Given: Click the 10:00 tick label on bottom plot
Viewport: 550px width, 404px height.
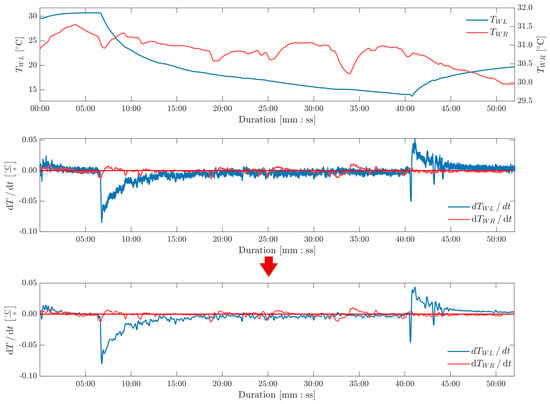Looking at the screenshot, I should click(131, 384).
